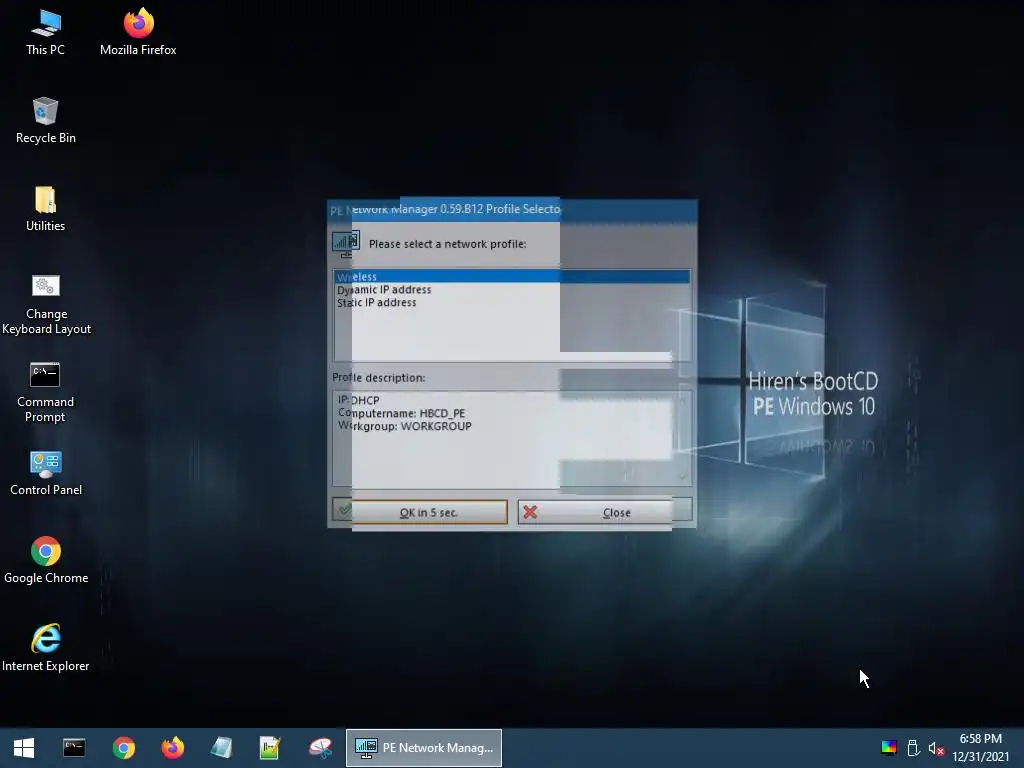Screen dimensions: 1024x768
Task: Select the Dynamic IP address profile
Action: click(x=512, y=290)
